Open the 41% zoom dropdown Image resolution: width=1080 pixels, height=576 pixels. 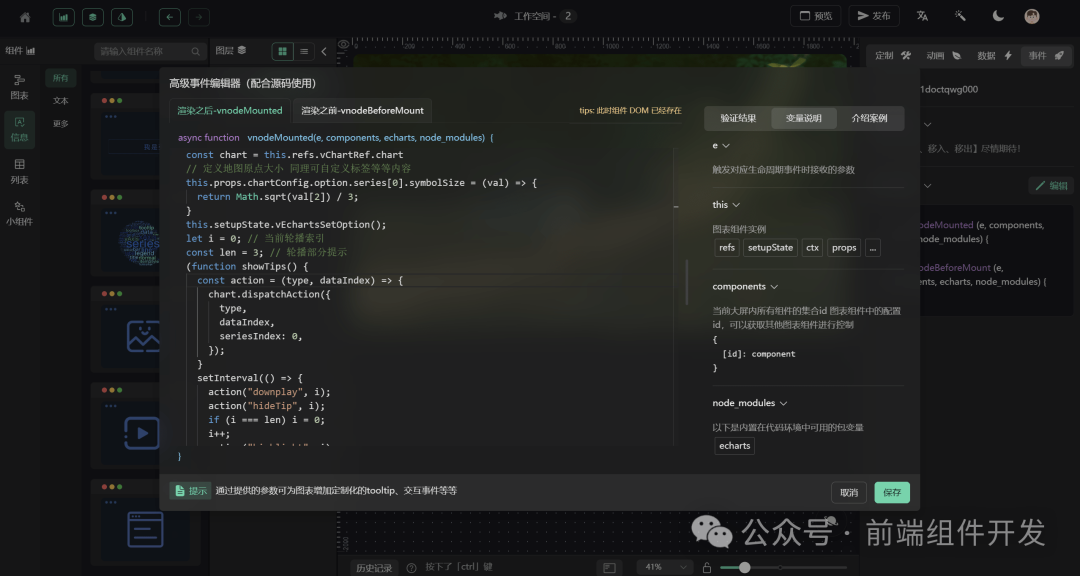pyautogui.click(x=664, y=567)
